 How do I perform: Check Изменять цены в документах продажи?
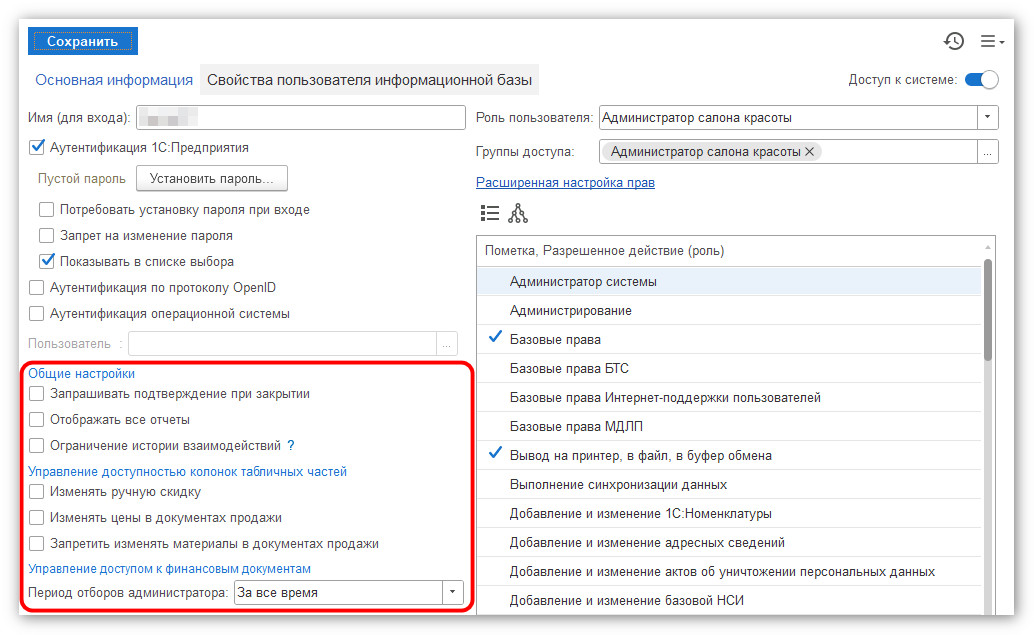pos(36,518)
